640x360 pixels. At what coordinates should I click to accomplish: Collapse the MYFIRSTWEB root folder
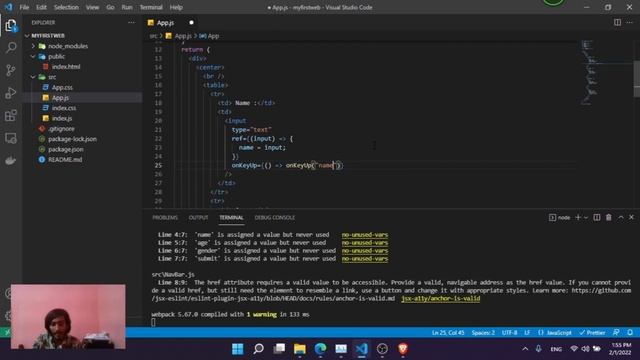[48, 36]
